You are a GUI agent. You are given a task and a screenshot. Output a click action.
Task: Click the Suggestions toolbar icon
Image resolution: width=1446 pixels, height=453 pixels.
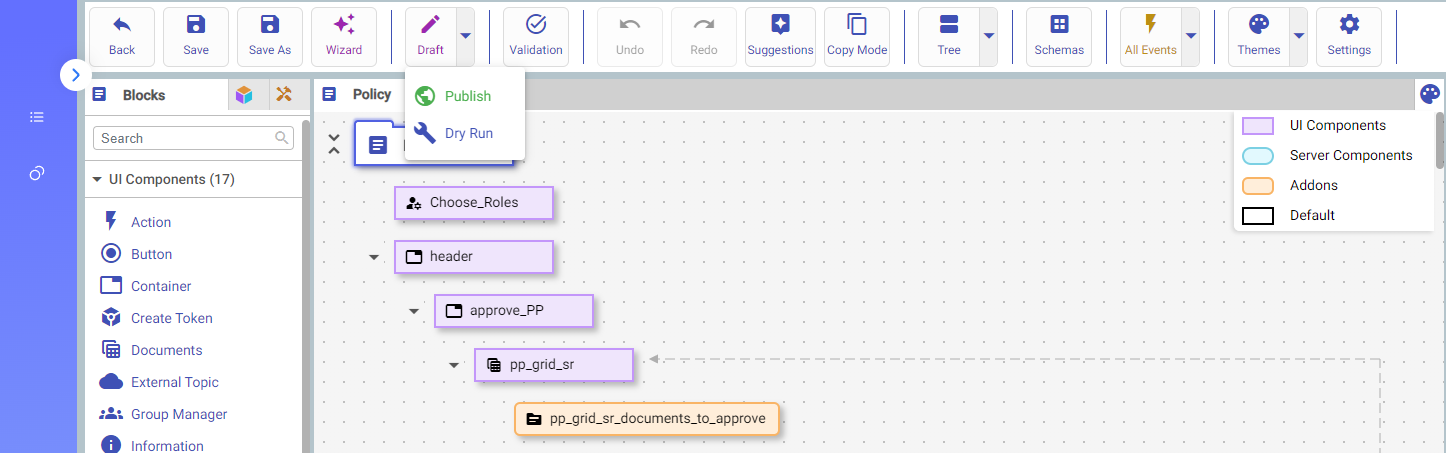(x=780, y=26)
